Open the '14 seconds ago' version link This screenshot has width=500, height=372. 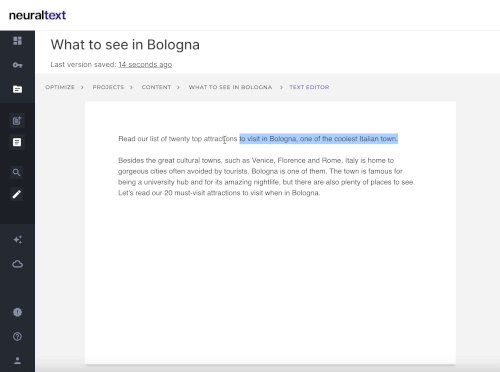[145, 65]
